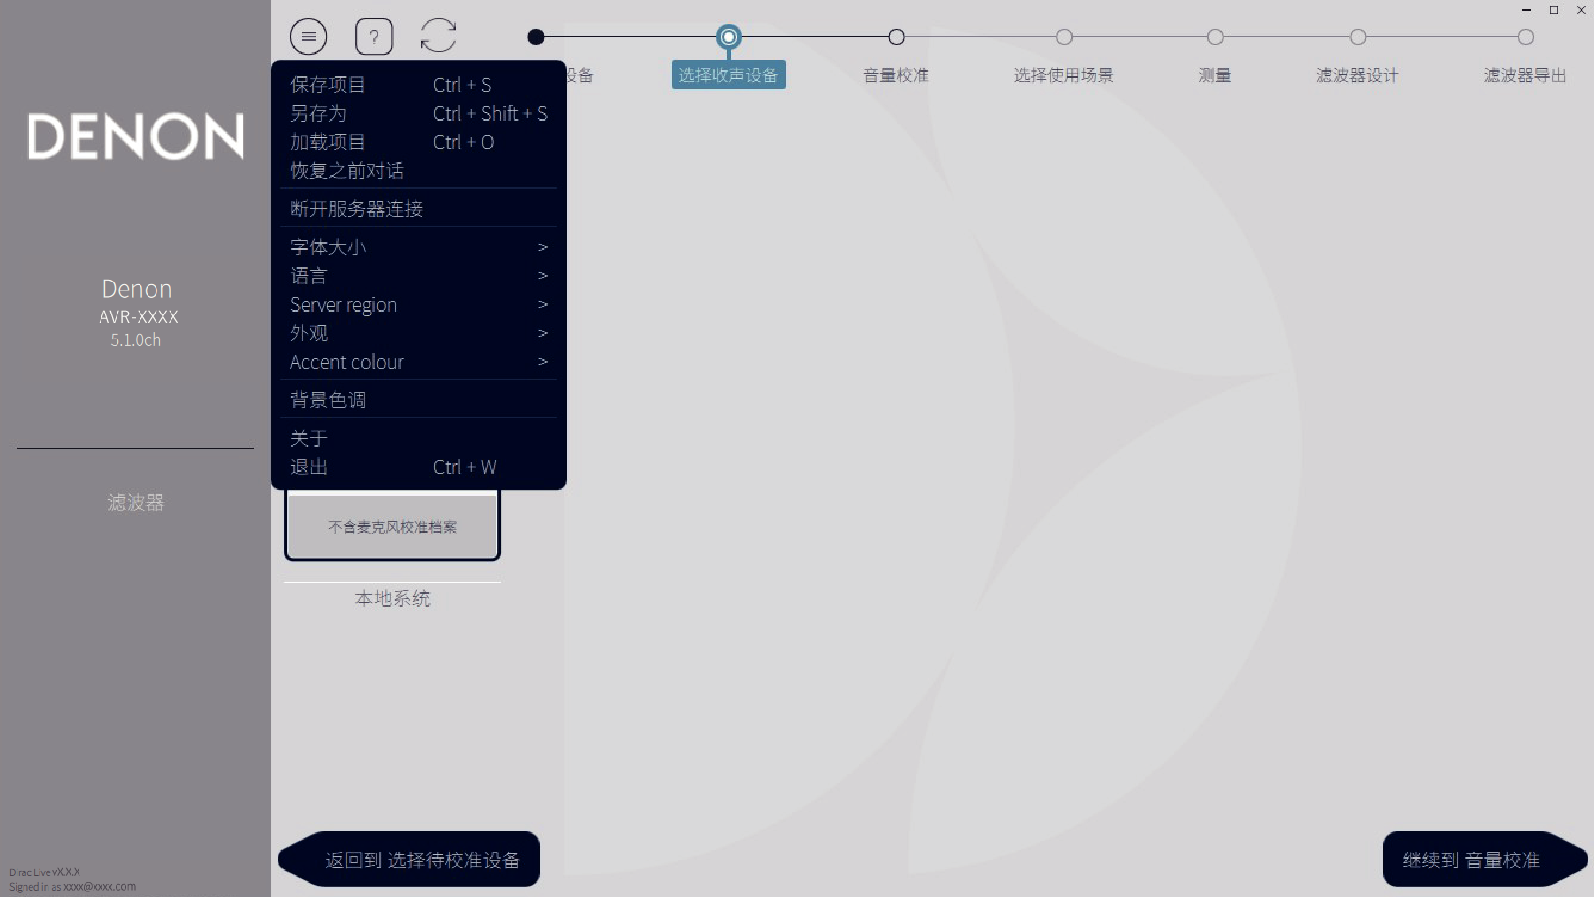Toggle the 背景色调 menu option
Image resolution: width=1594 pixels, height=897 pixels.
[328, 400]
